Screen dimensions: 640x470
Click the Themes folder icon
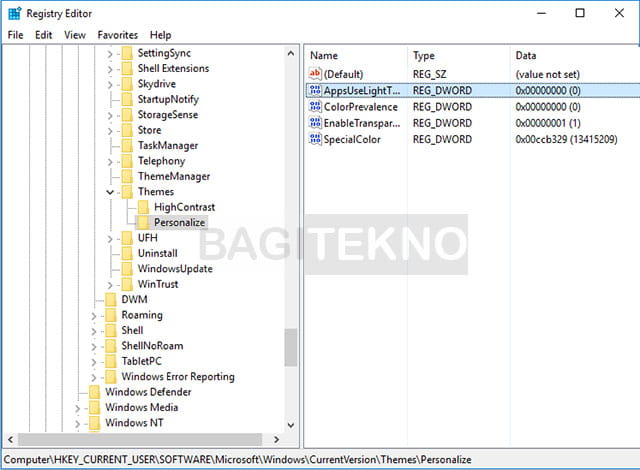[x=127, y=192]
